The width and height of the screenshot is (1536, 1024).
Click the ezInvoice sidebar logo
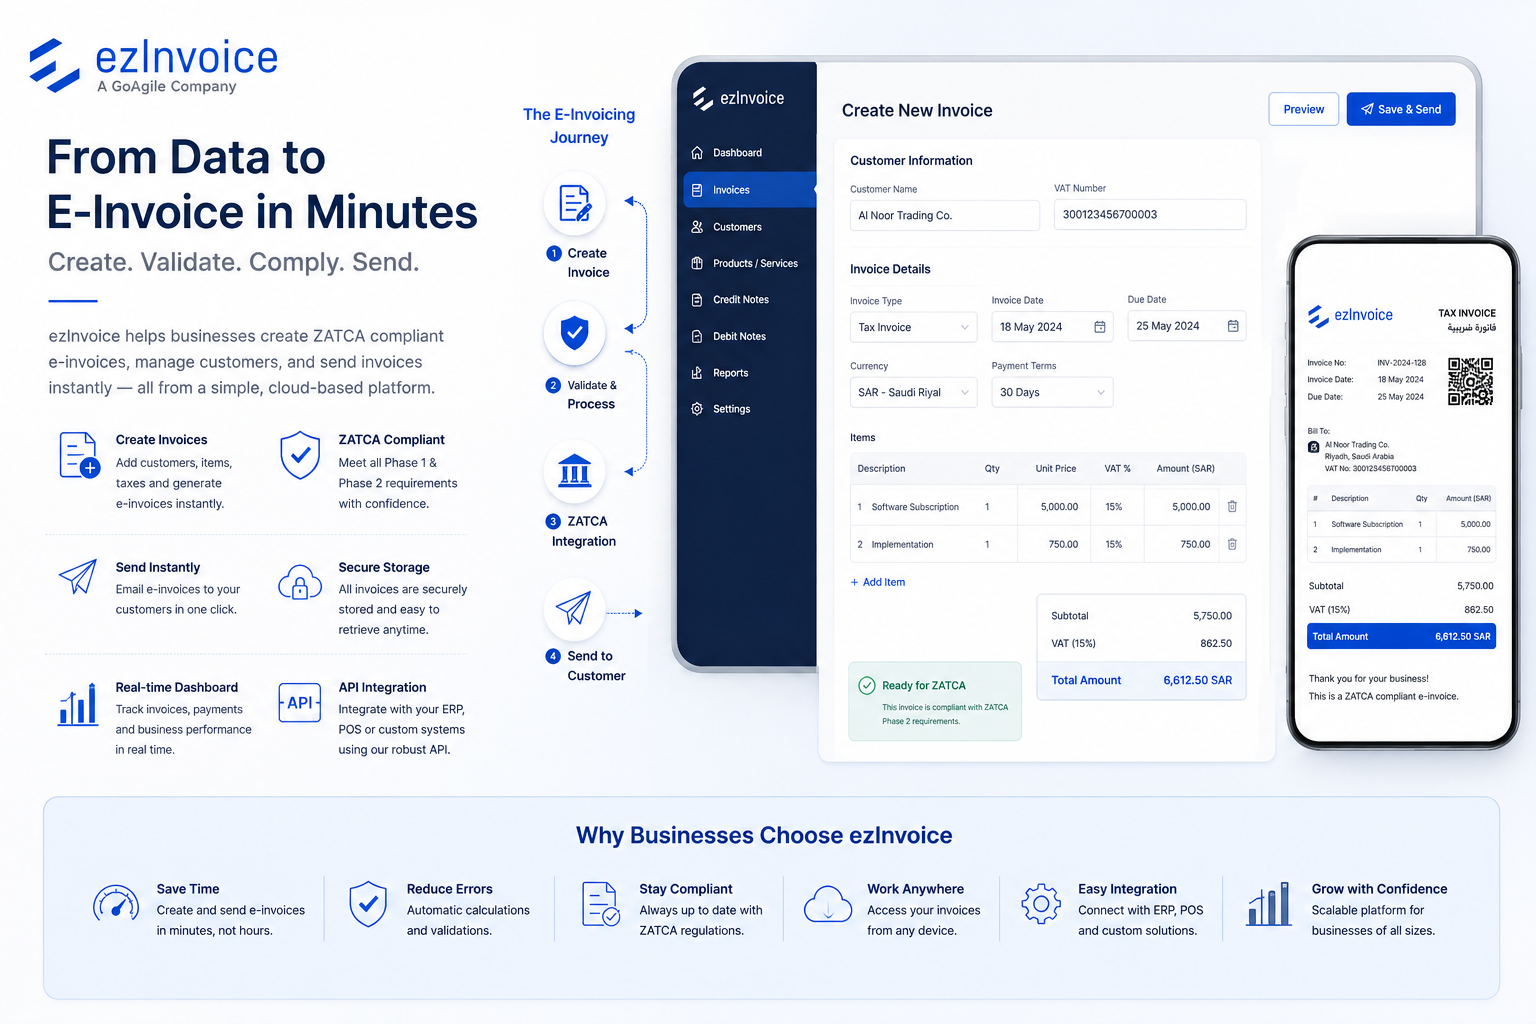[738, 98]
